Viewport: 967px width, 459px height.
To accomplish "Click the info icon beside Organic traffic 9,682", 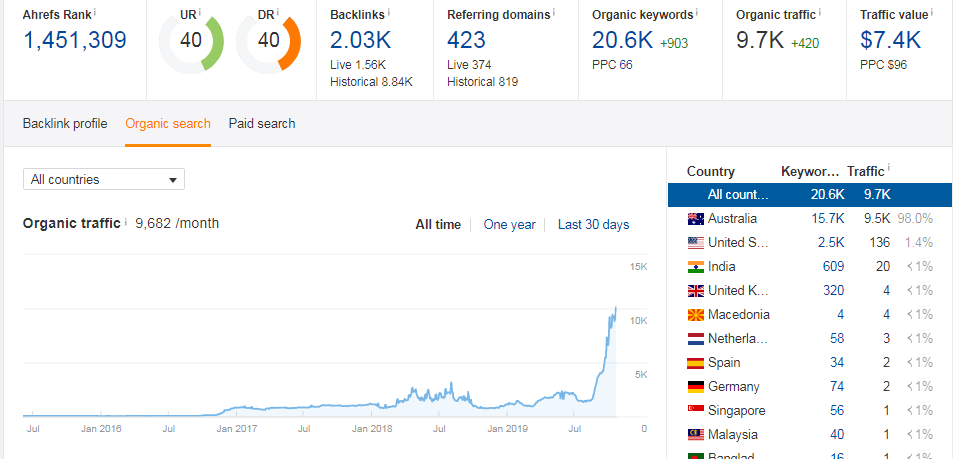I will click(125, 220).
